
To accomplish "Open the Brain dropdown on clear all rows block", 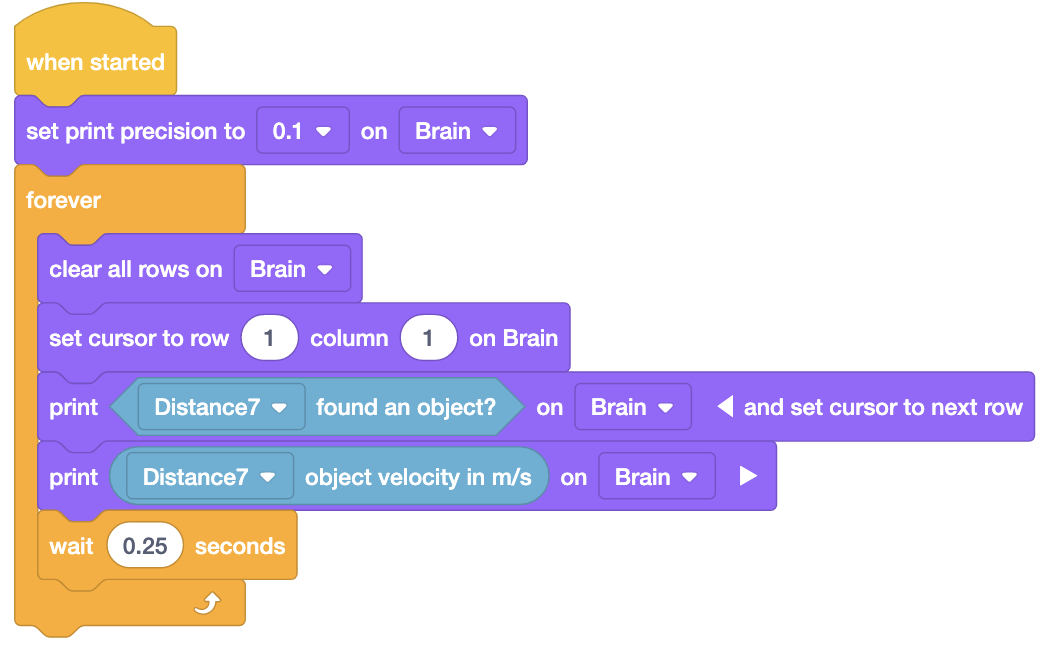I will pyautogui.click(x=293, y=269).
